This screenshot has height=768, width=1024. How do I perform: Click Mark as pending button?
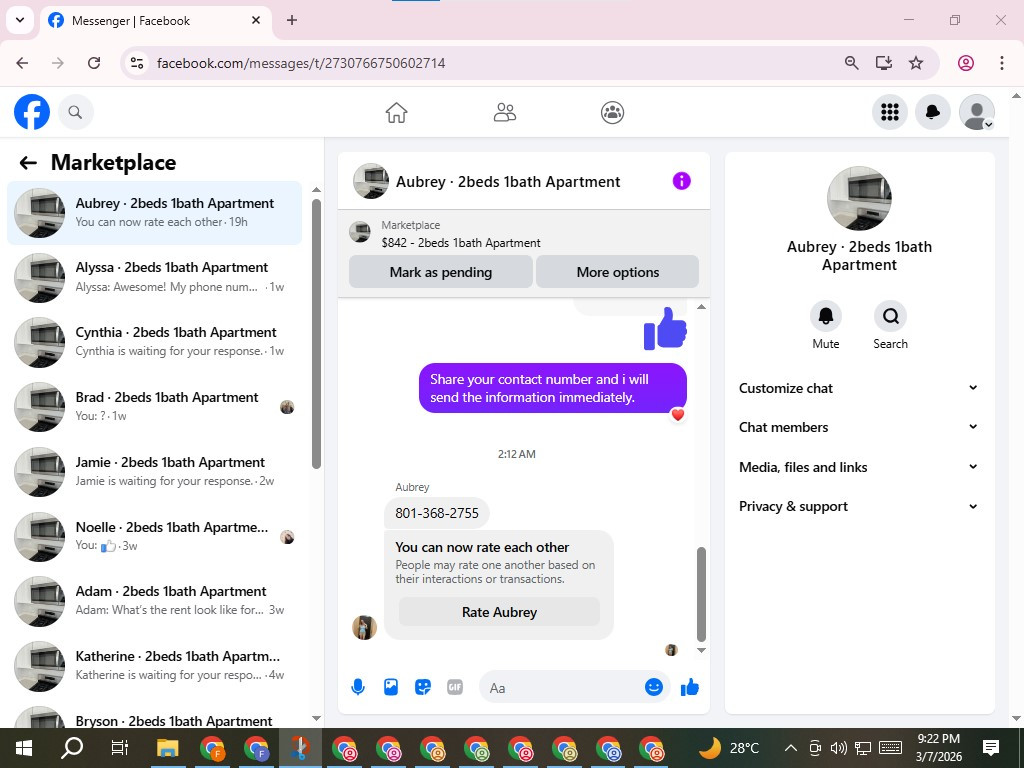(x=441, y=272)
